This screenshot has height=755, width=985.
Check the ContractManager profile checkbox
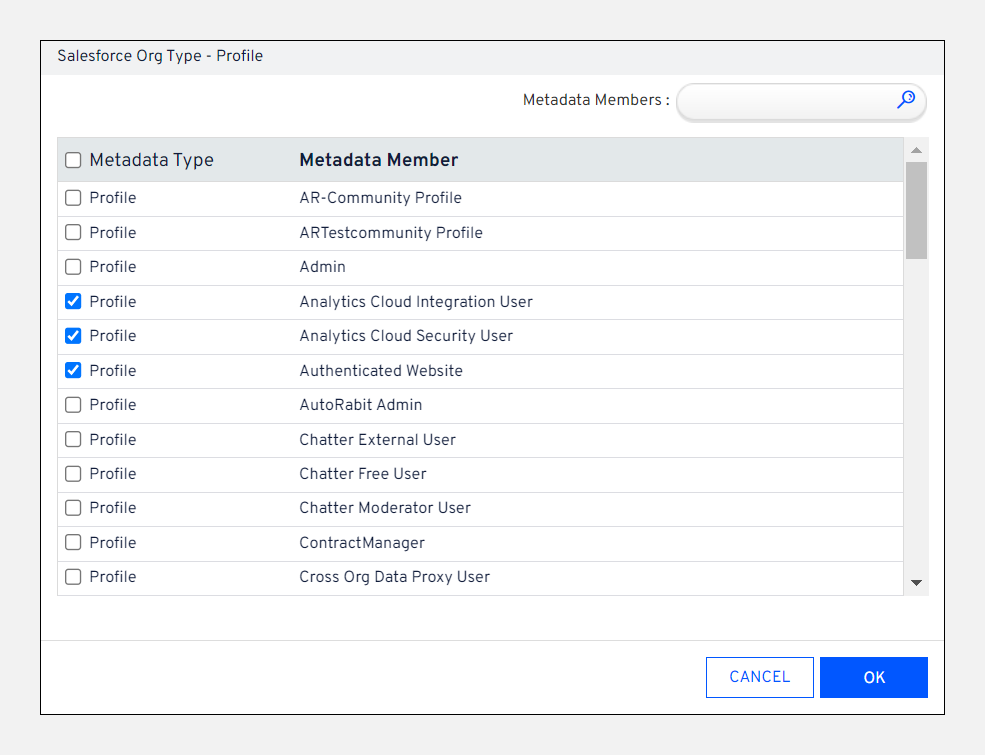[73, 543]
